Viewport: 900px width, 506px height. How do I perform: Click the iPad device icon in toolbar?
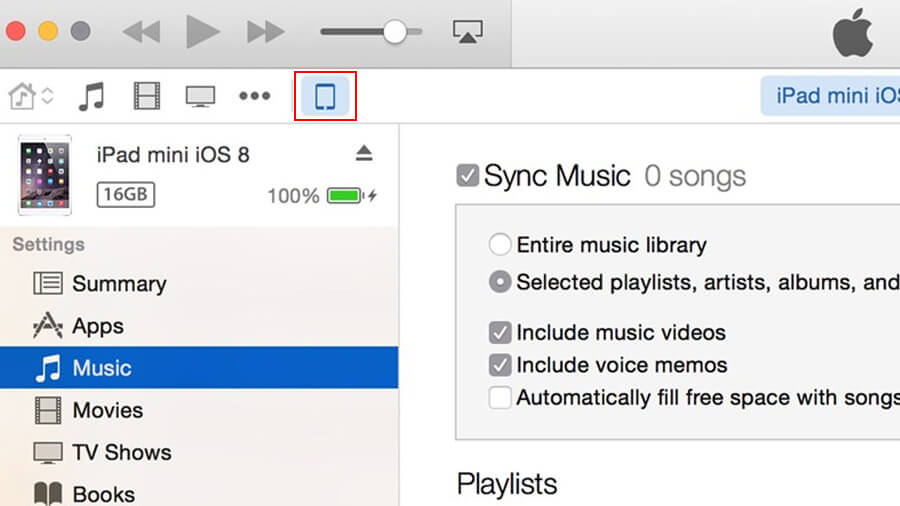[x=325, y=97]
